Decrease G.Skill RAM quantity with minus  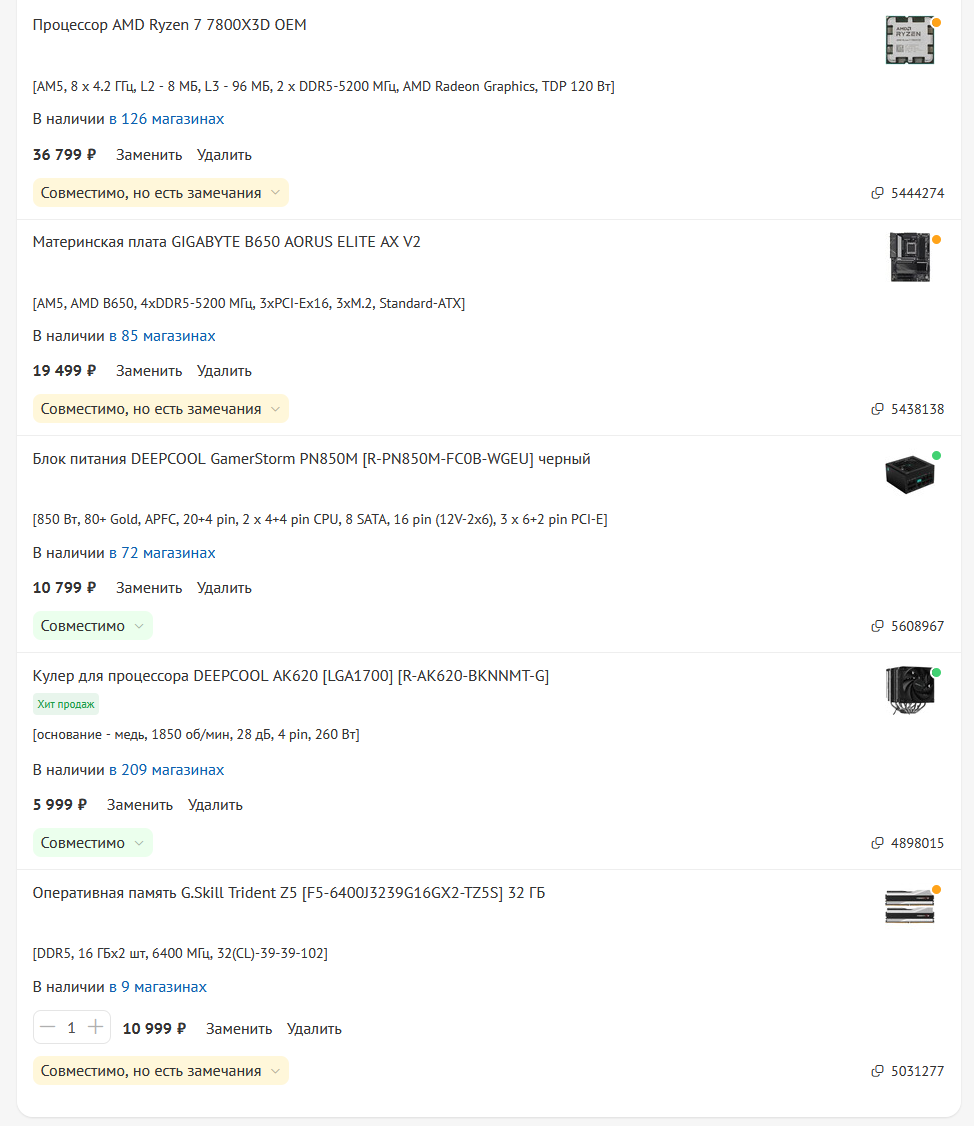(x=47, y=1028)
